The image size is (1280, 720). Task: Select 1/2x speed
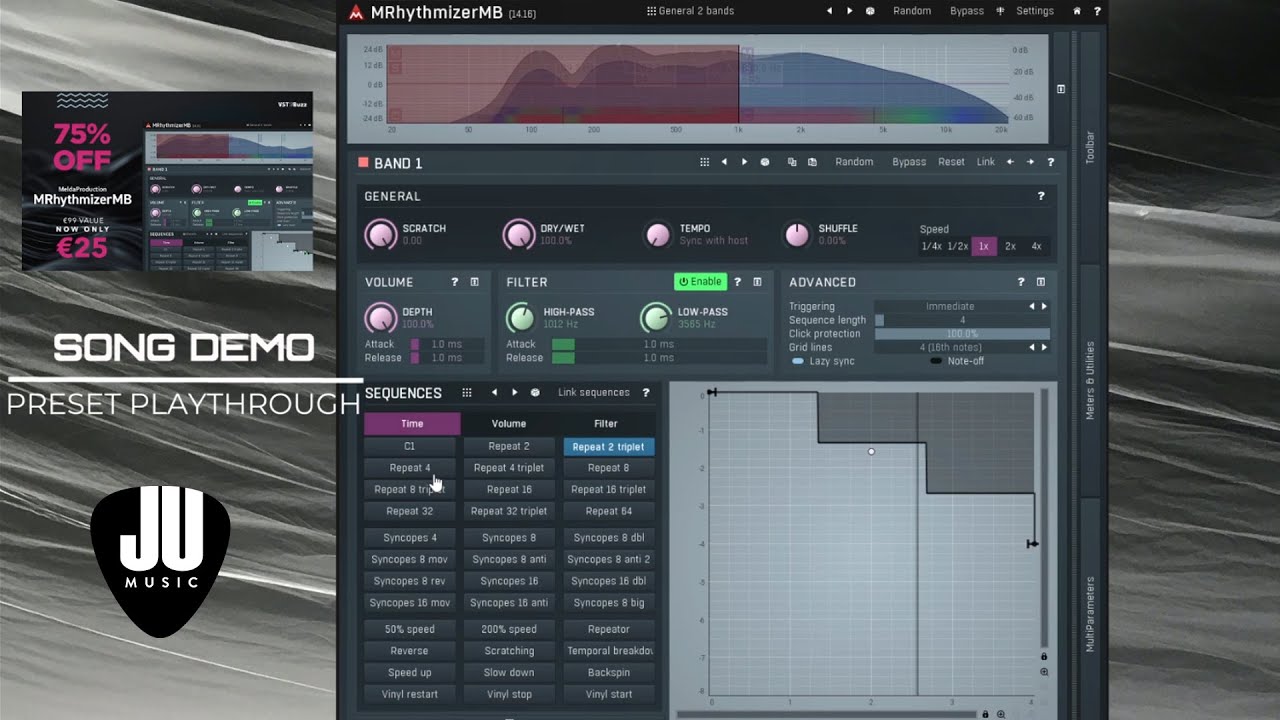(958, 246)
